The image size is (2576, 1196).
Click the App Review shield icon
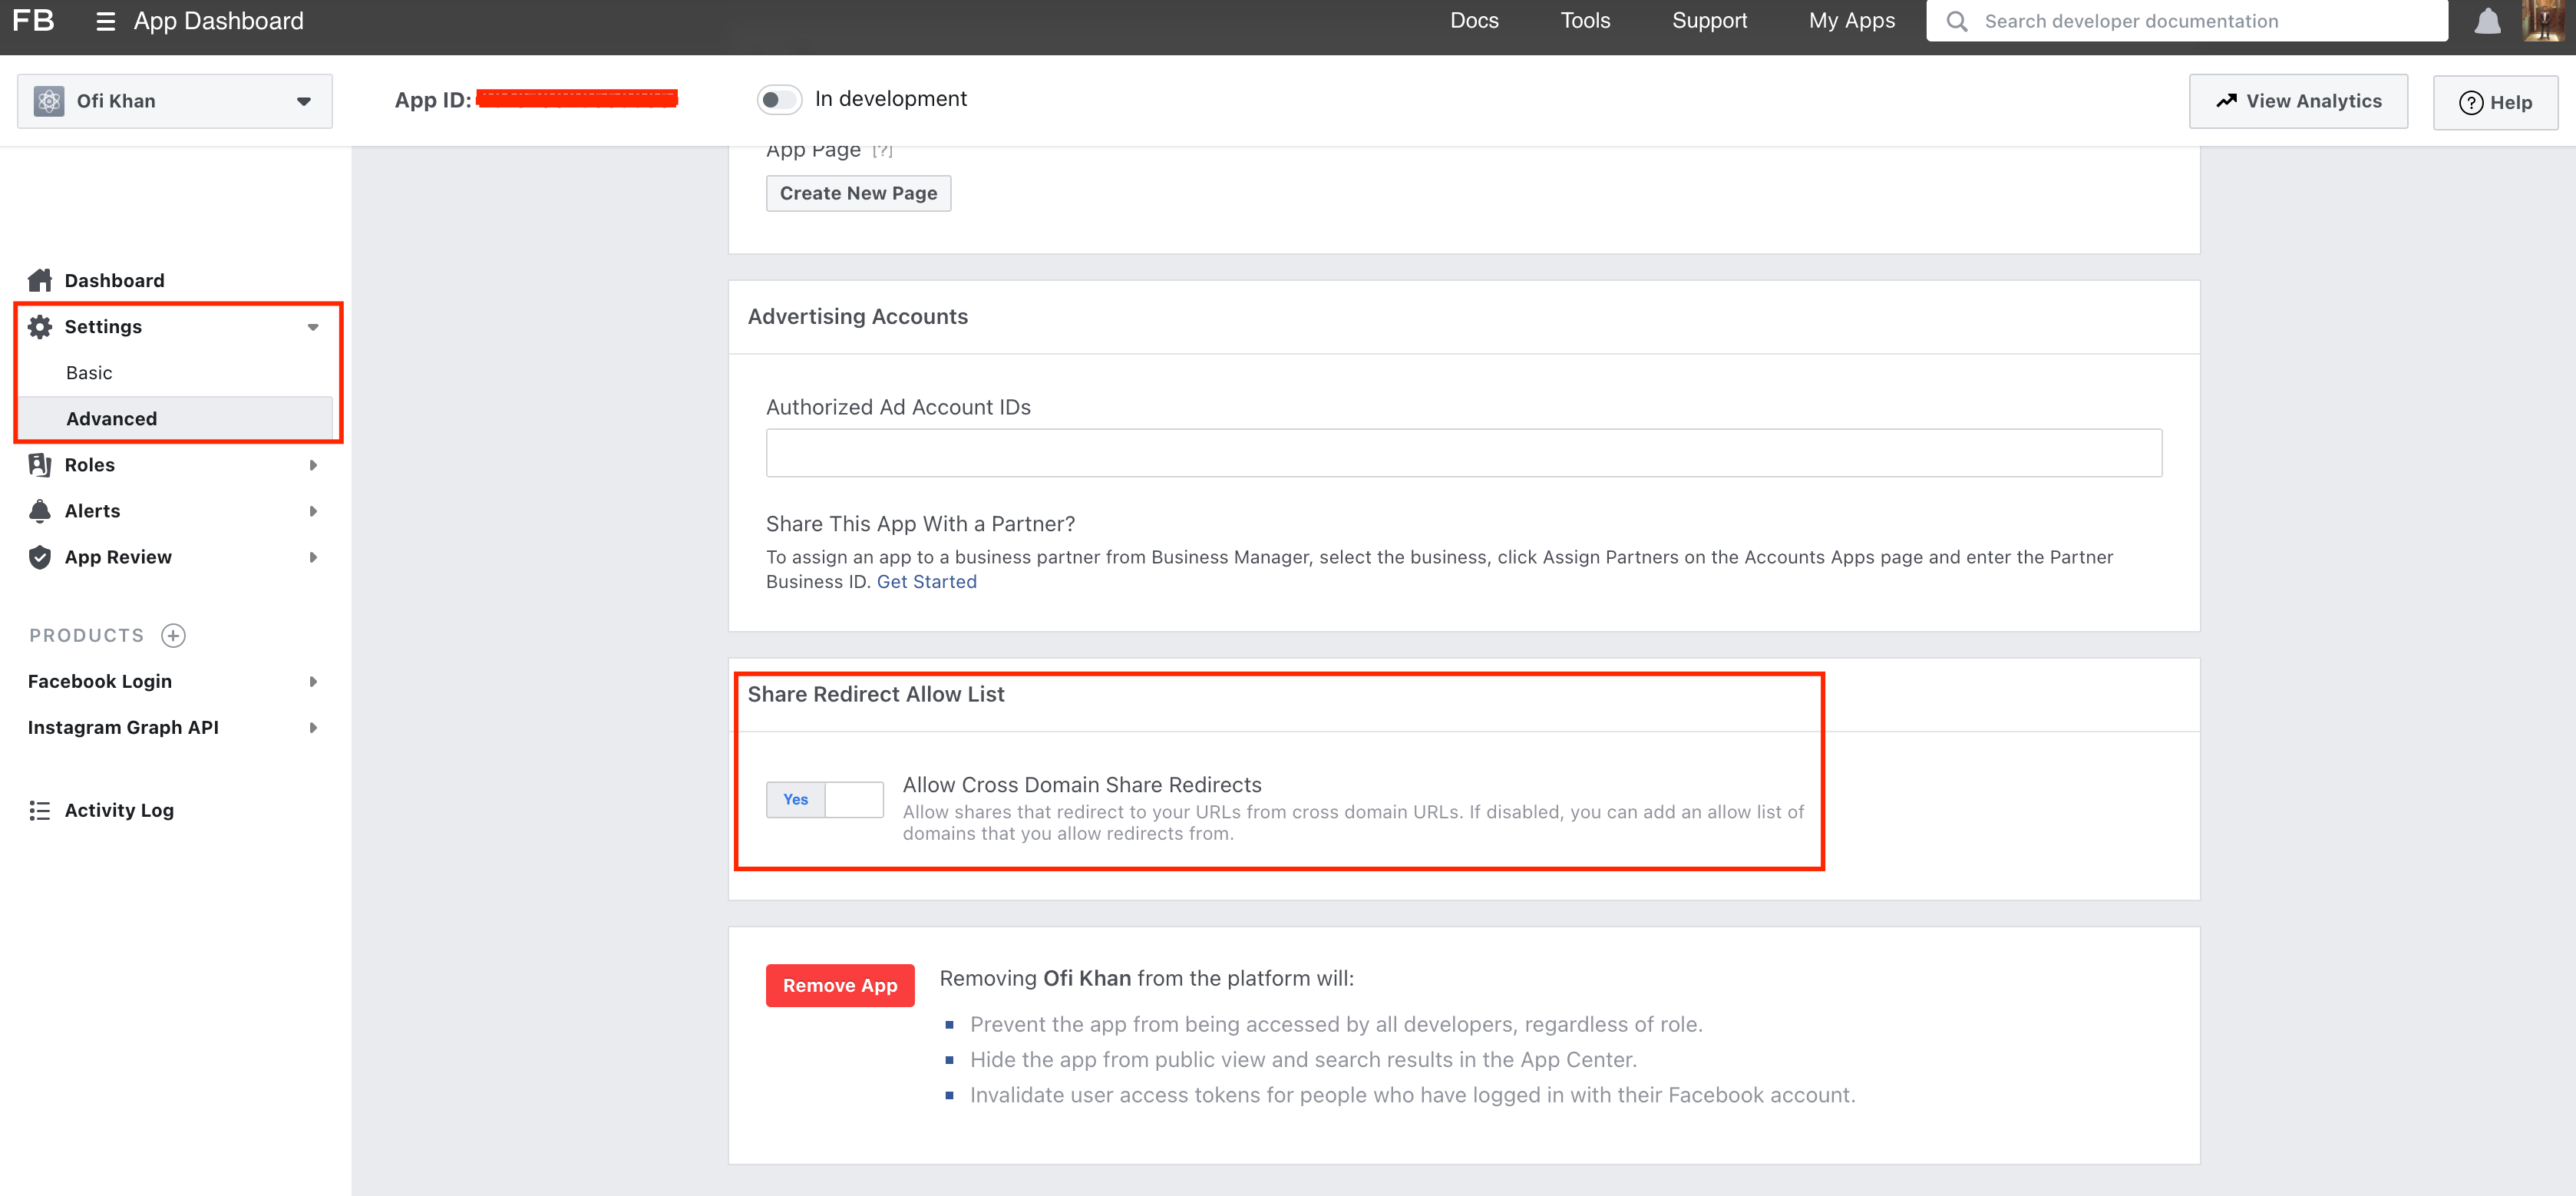click(40, 557)
